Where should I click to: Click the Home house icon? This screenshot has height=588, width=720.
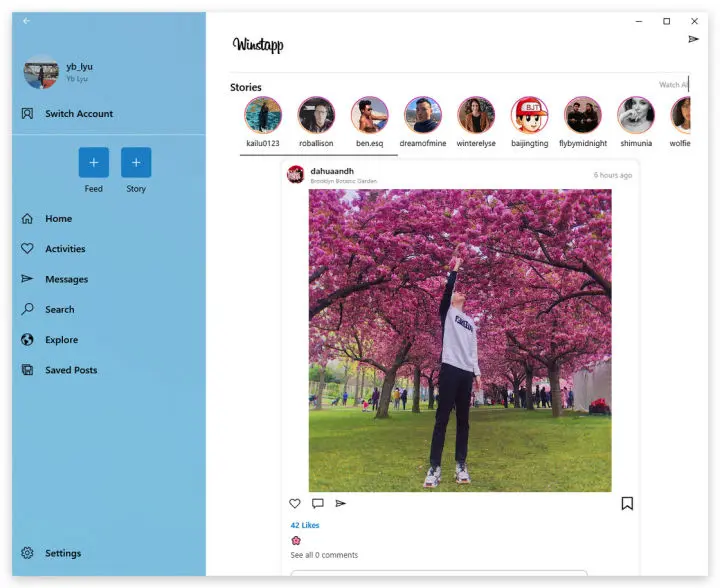(x=27, y=218)
